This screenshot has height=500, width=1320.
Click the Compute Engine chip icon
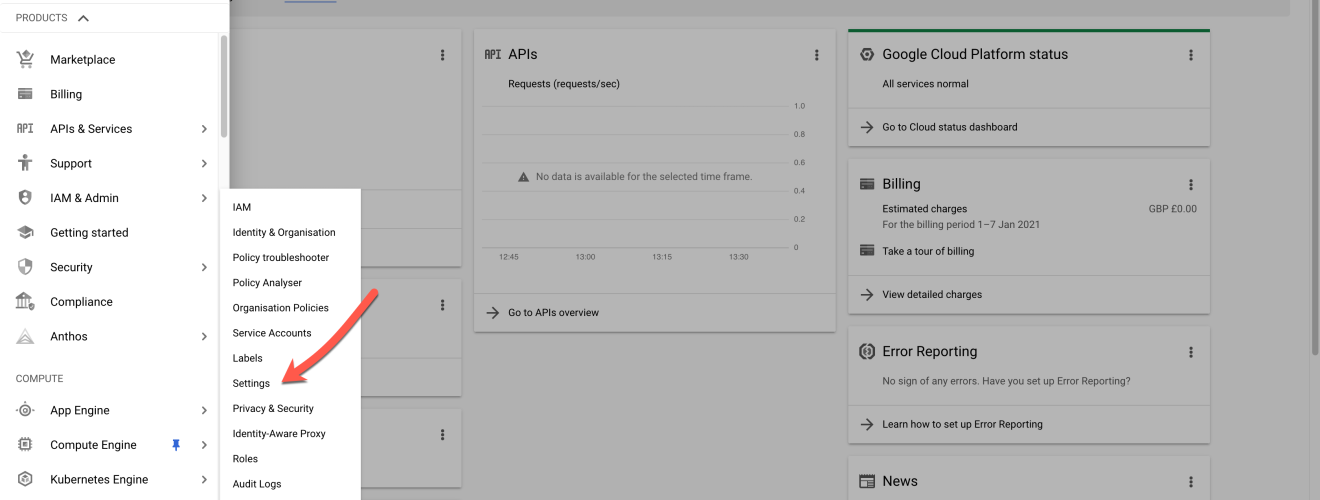coord(26,445)
